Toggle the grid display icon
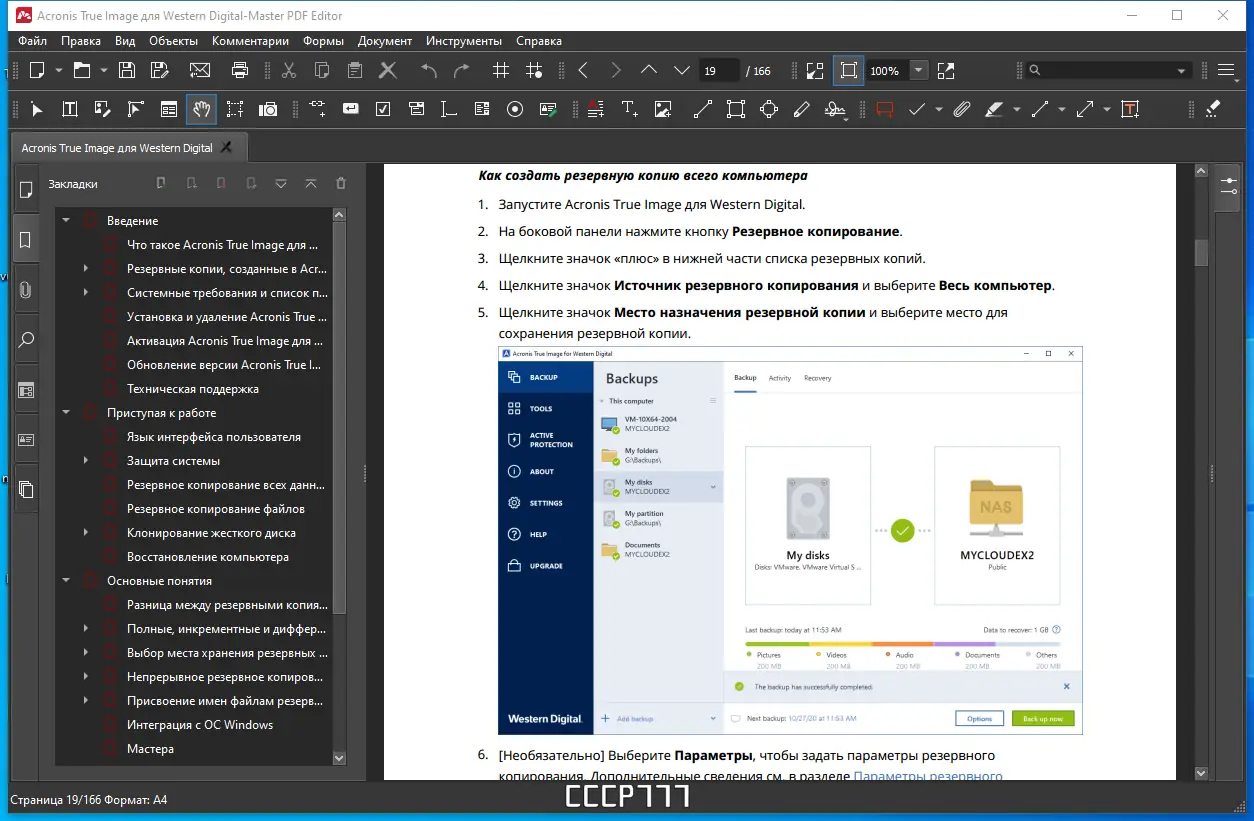Viewport: 1254px width, 821px height. tap(501, 70)
